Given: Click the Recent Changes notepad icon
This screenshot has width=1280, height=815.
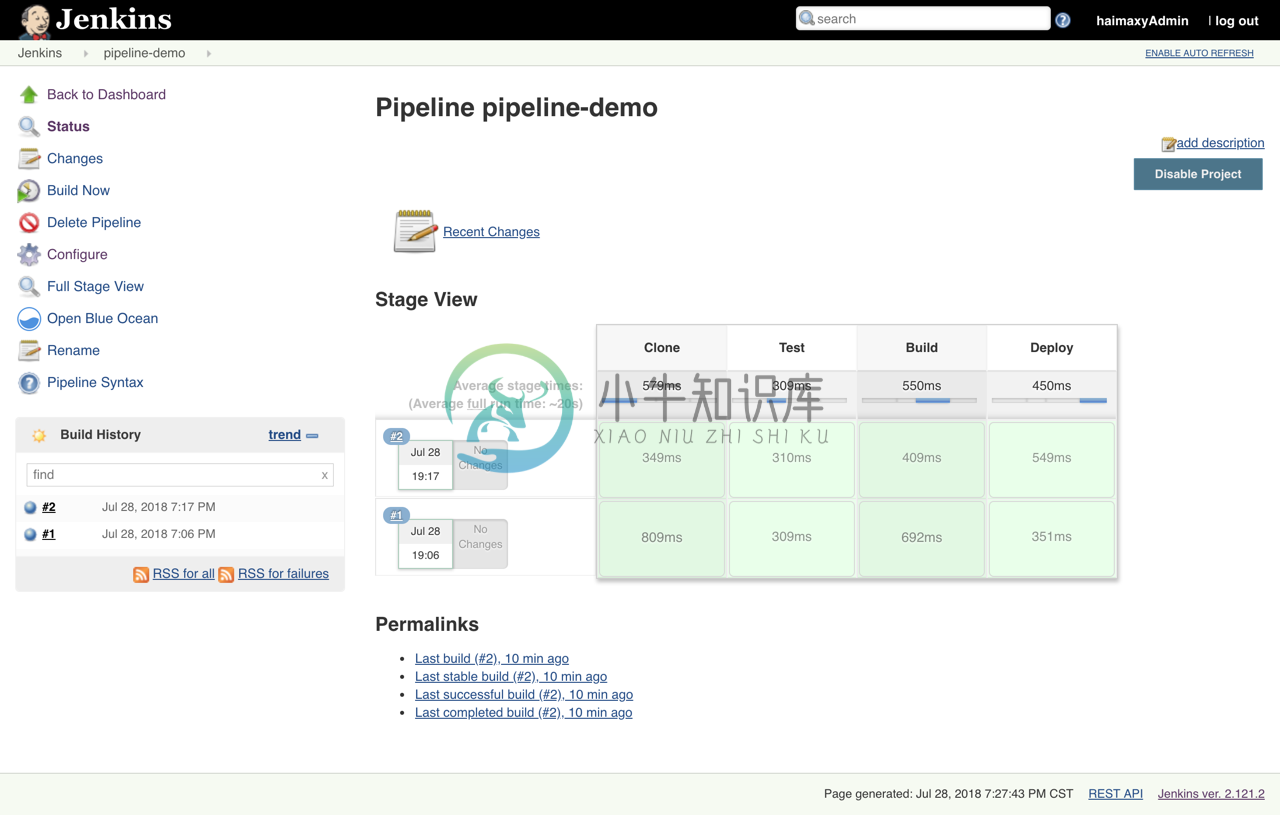Looking at the screenshot, I should [415, 231].
